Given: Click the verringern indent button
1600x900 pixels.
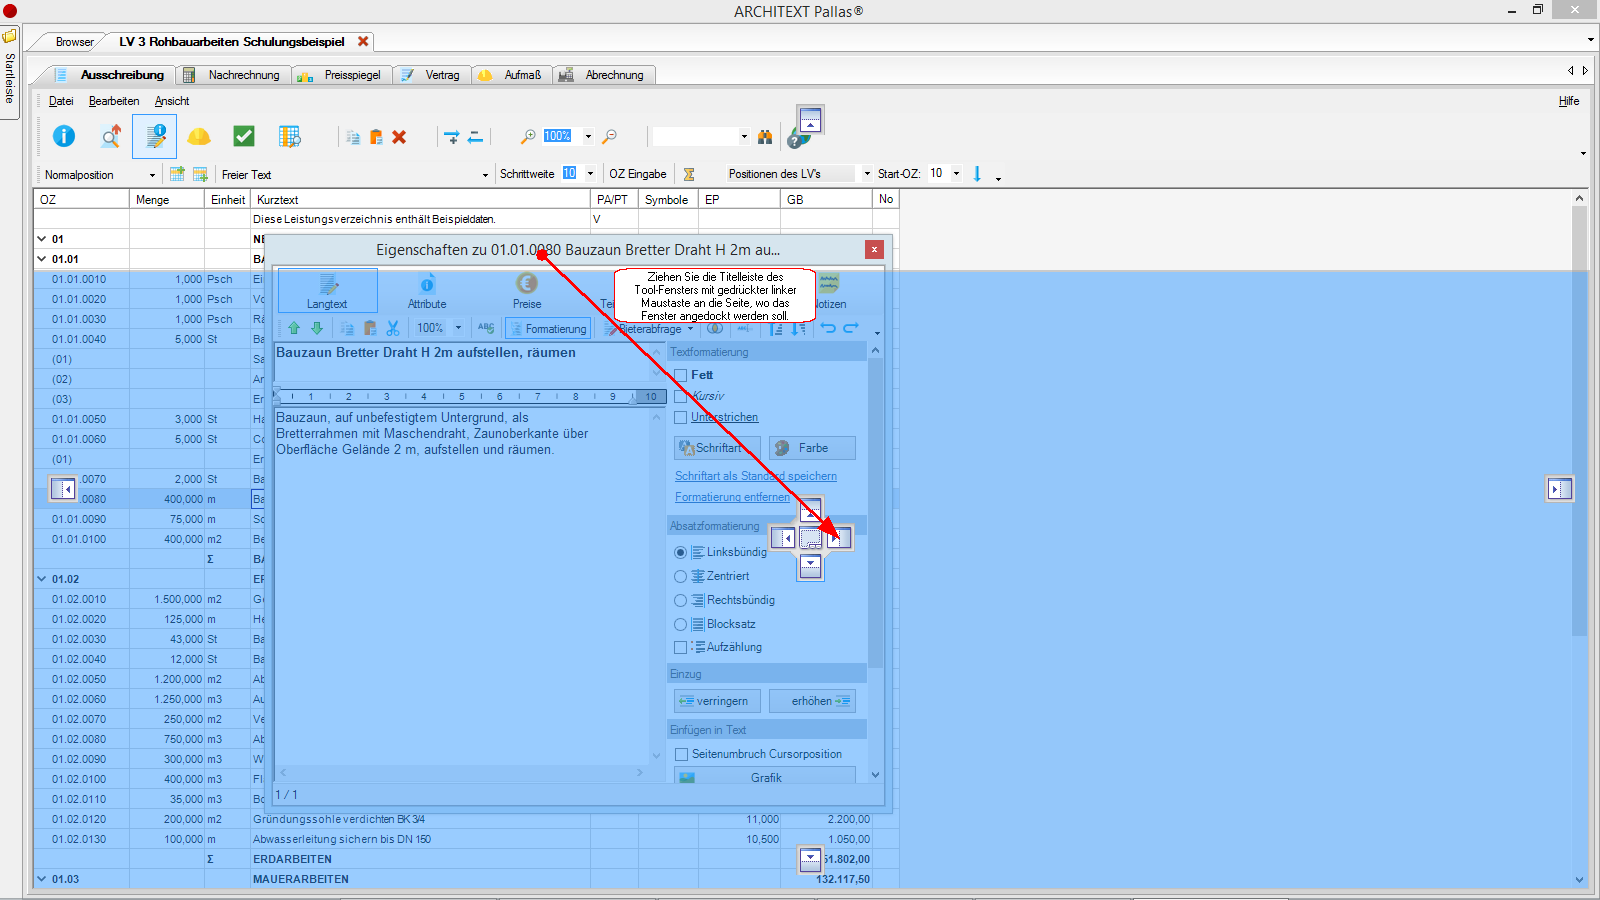Looking at the screenshot, I should pos(717,701).
